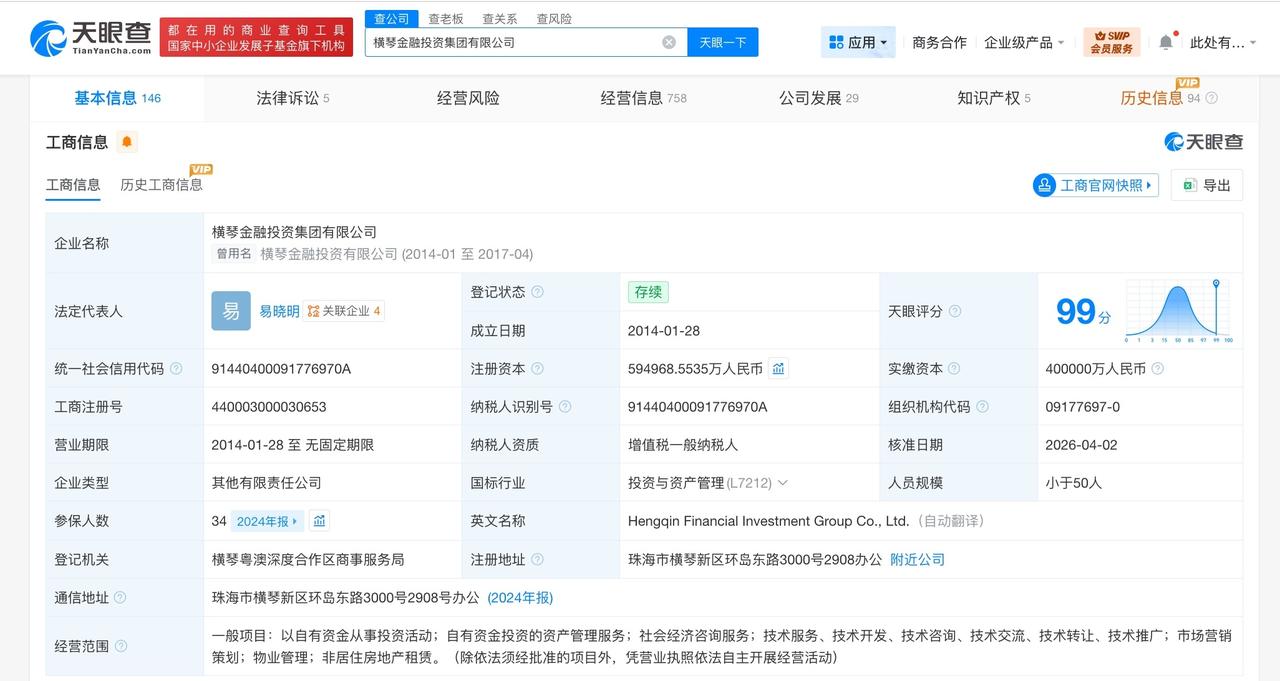Click the chart icon after 参保人数 annual report
Image resolution: width=1280 pixels, height=681 pixels.
coord(319,521)
